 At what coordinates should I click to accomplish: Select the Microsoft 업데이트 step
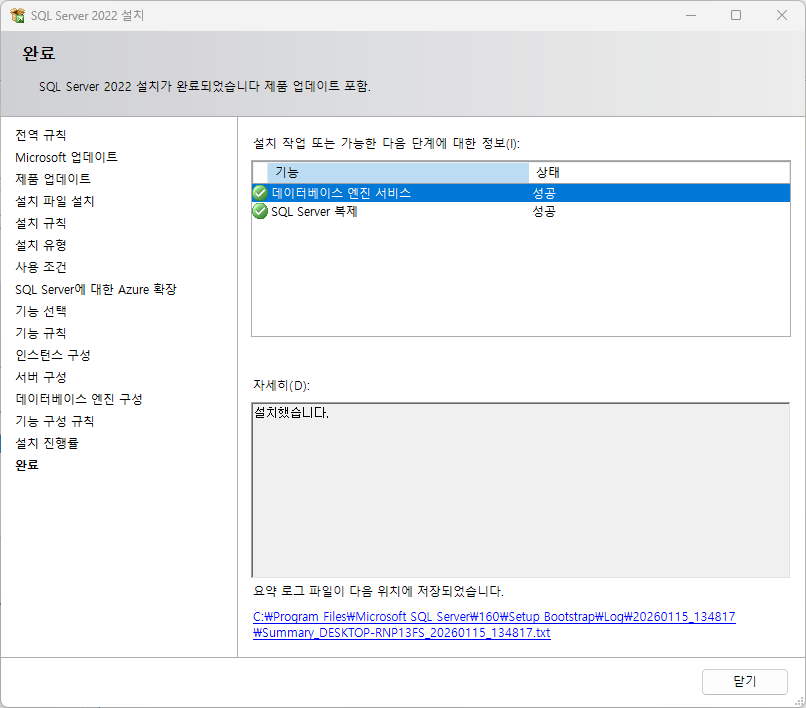tap(66, 157)
